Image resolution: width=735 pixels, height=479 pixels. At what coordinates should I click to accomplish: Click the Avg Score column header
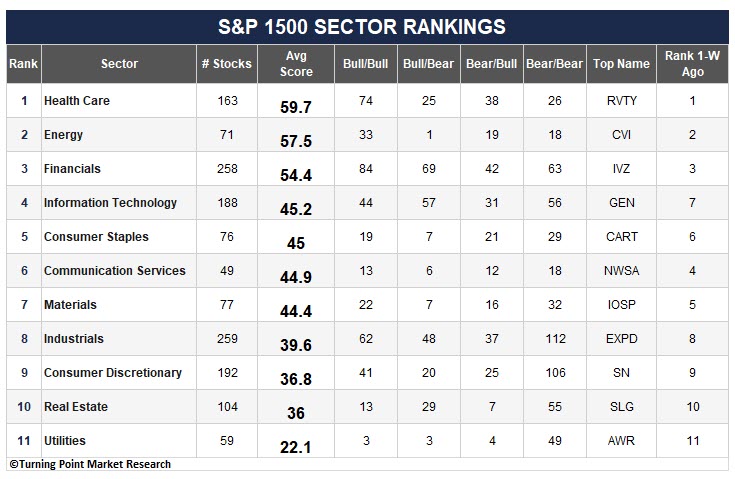pyautogui.click(x=296, y=64)
